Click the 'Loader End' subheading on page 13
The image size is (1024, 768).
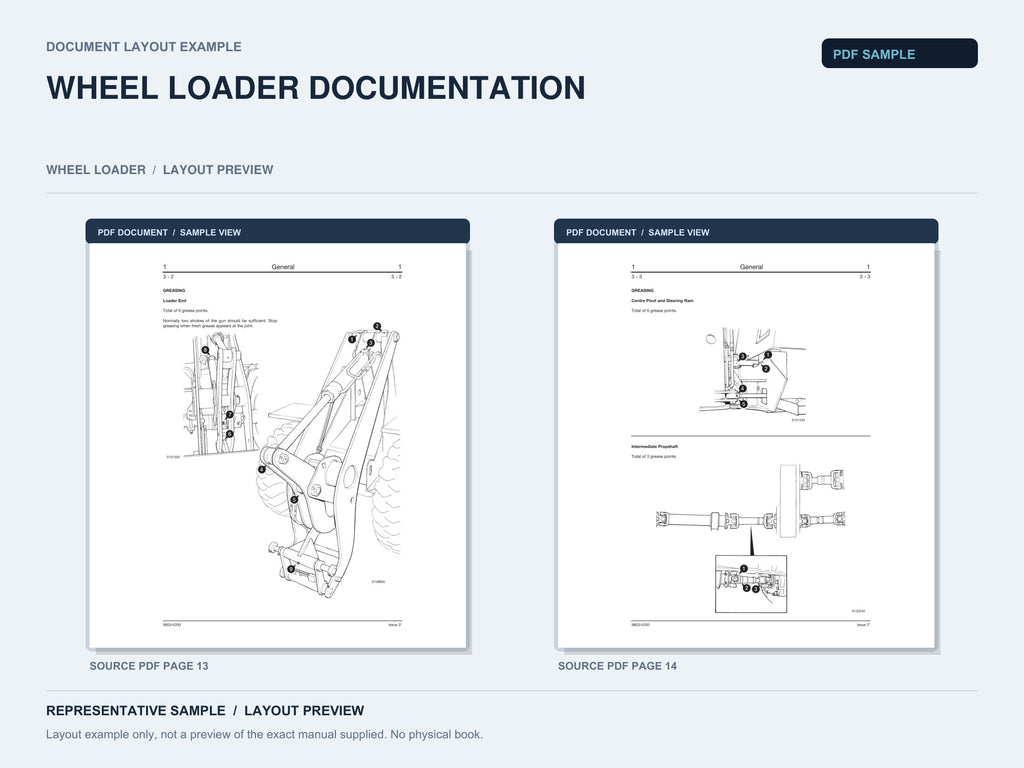(x=174, y=301)
